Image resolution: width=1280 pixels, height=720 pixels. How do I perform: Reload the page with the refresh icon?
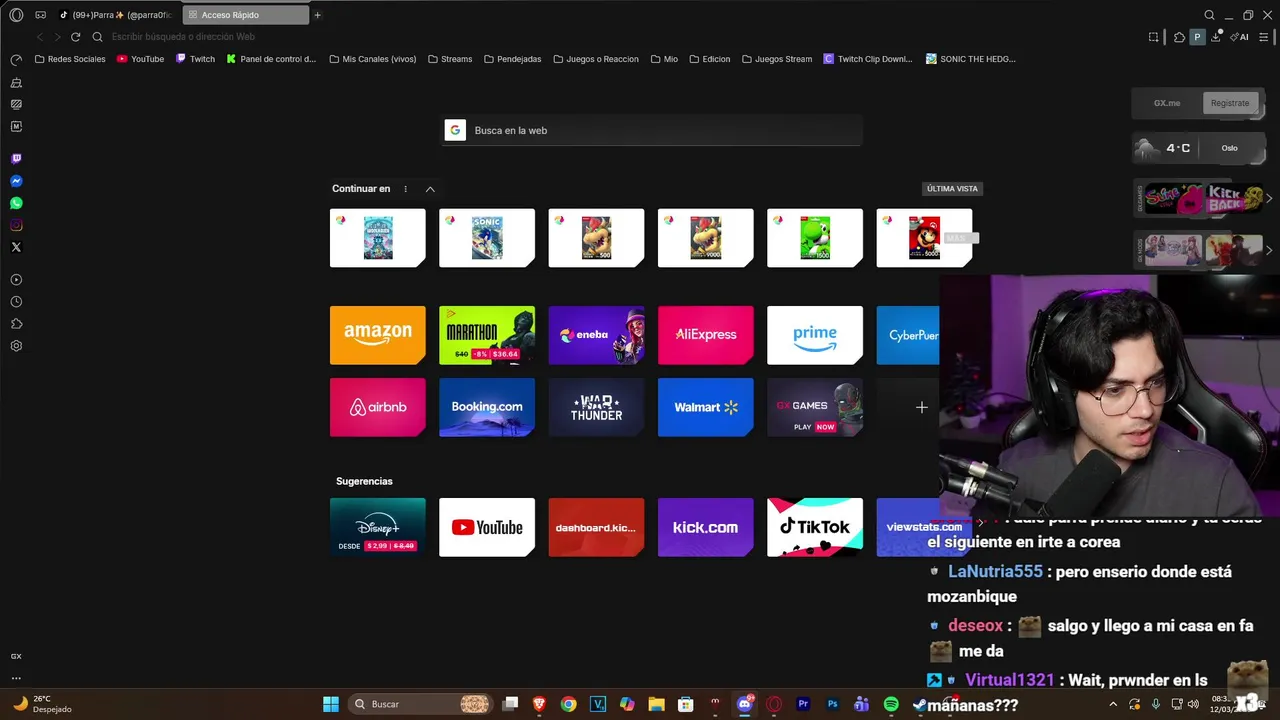click(75, 37)
